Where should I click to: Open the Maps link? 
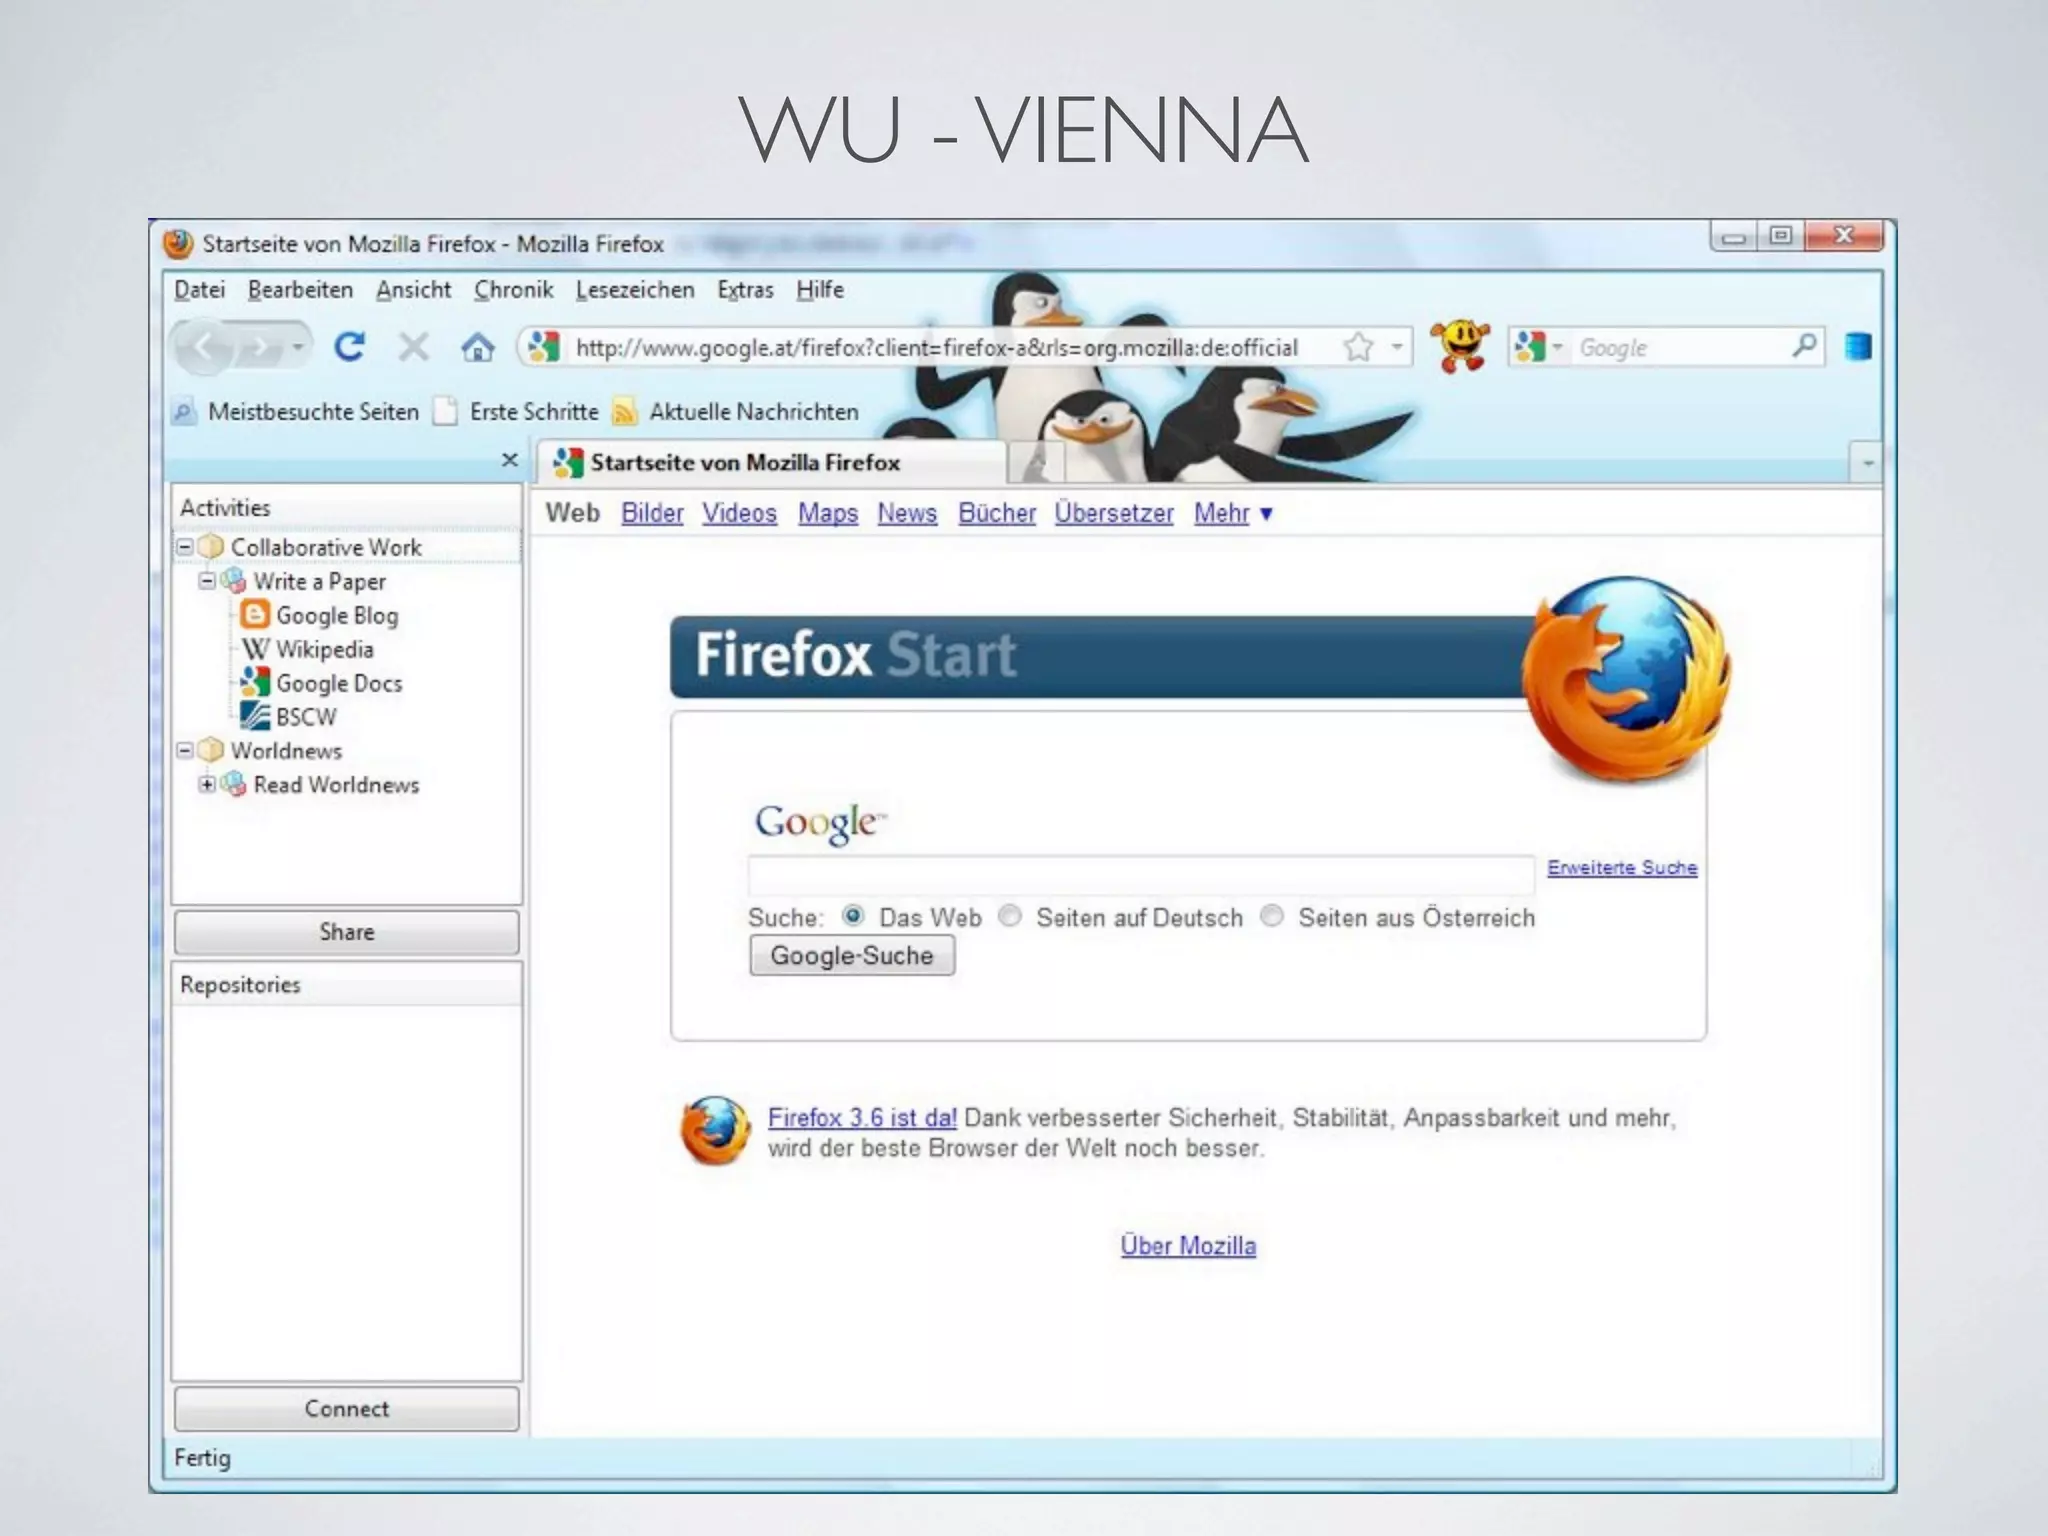(828, 513)
